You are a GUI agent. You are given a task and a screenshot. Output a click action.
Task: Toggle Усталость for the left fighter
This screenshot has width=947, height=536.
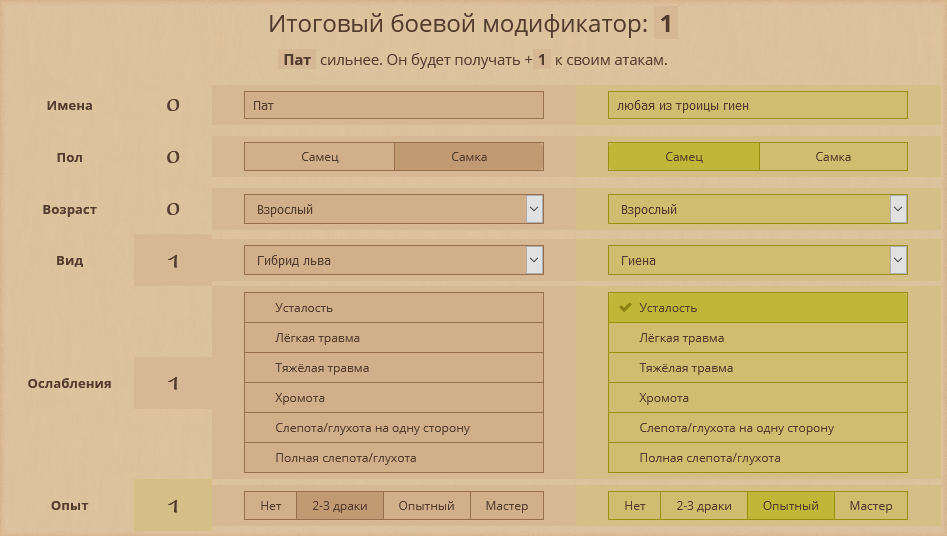pyautogui.click(x=394, y=308)
